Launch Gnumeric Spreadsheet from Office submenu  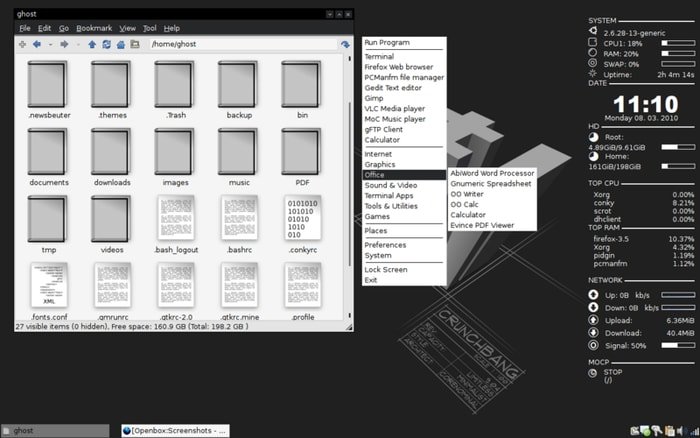492,184
